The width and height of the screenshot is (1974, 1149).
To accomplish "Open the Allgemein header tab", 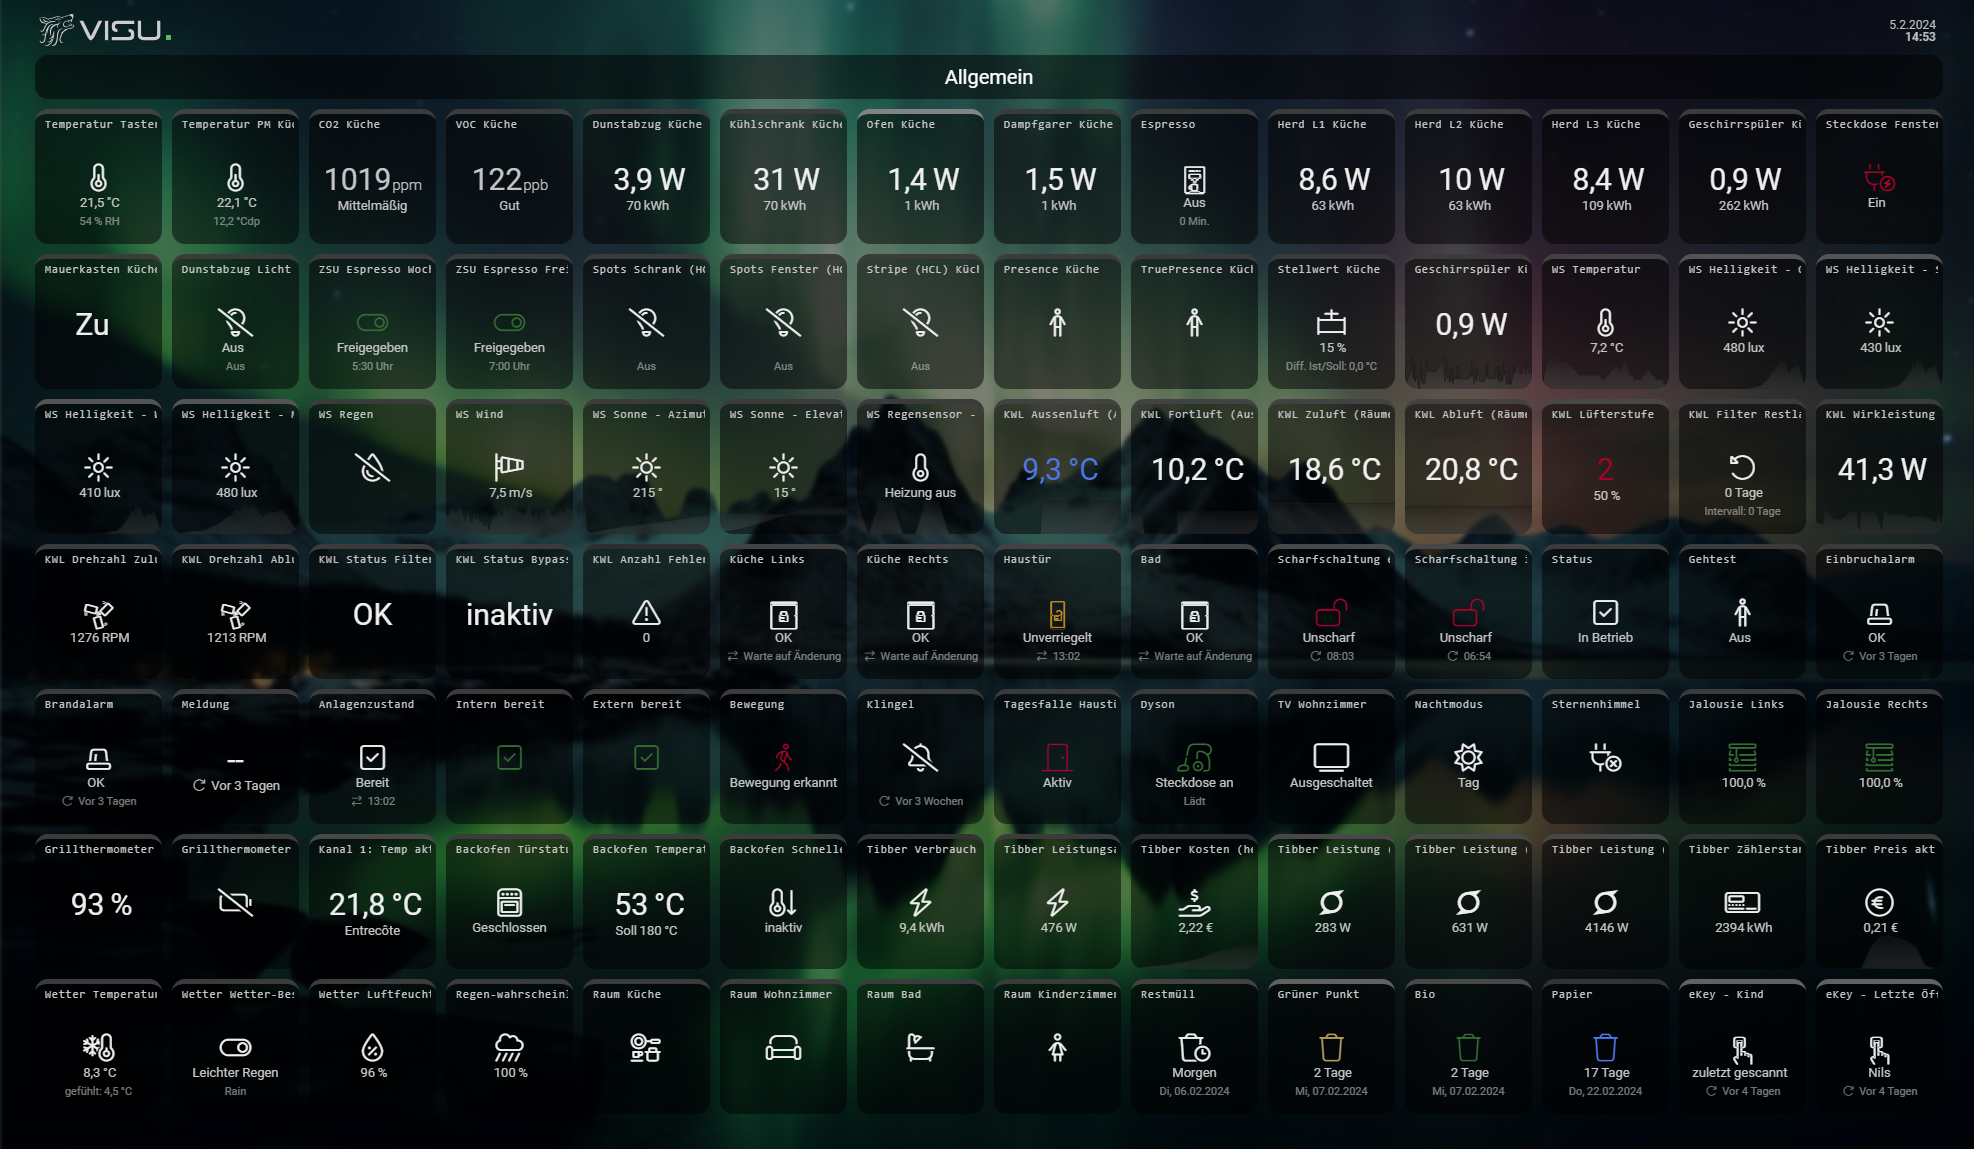I will 988,77.
